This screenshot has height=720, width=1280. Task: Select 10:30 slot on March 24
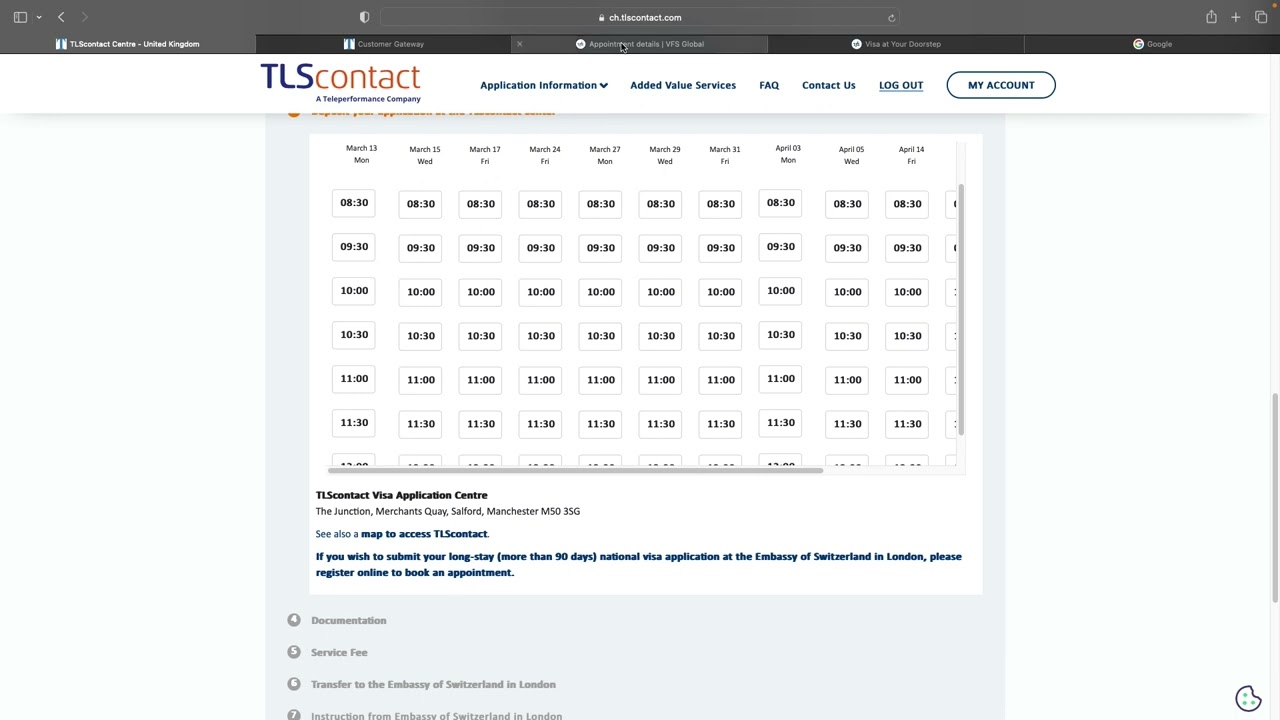(541, 336)
